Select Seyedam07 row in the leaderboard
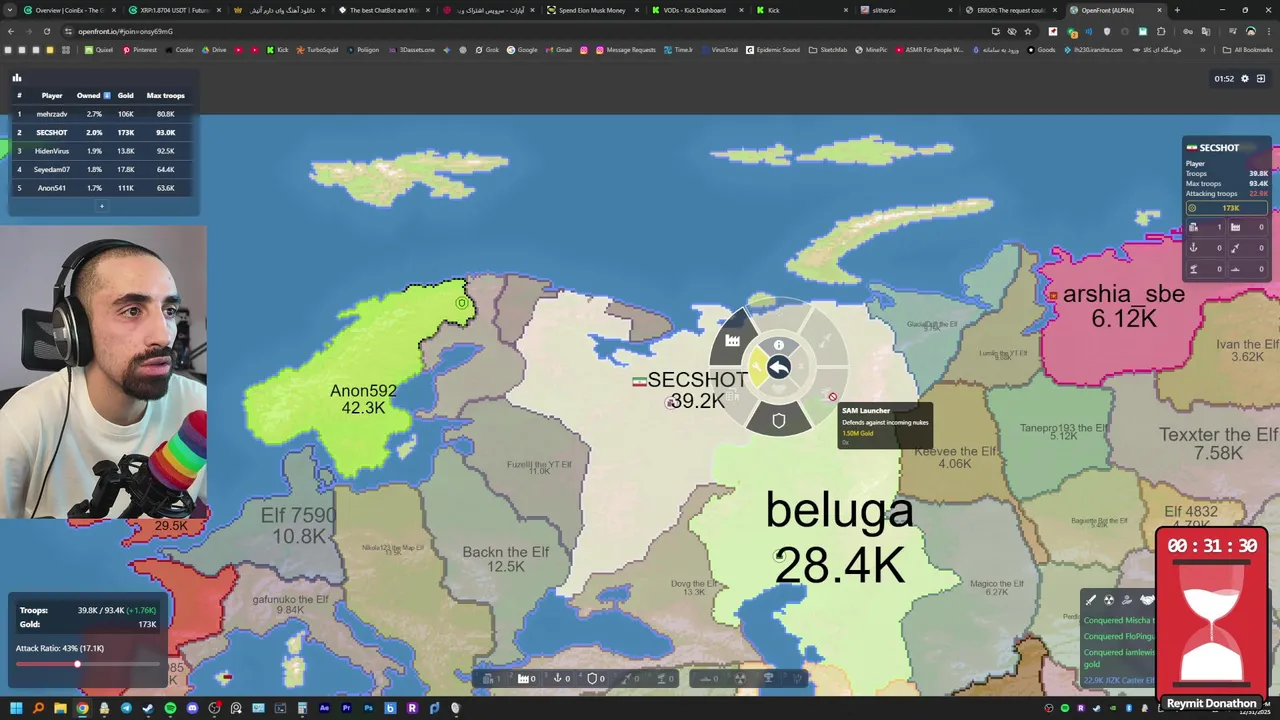1280x720 pixels. coord(103,169)
